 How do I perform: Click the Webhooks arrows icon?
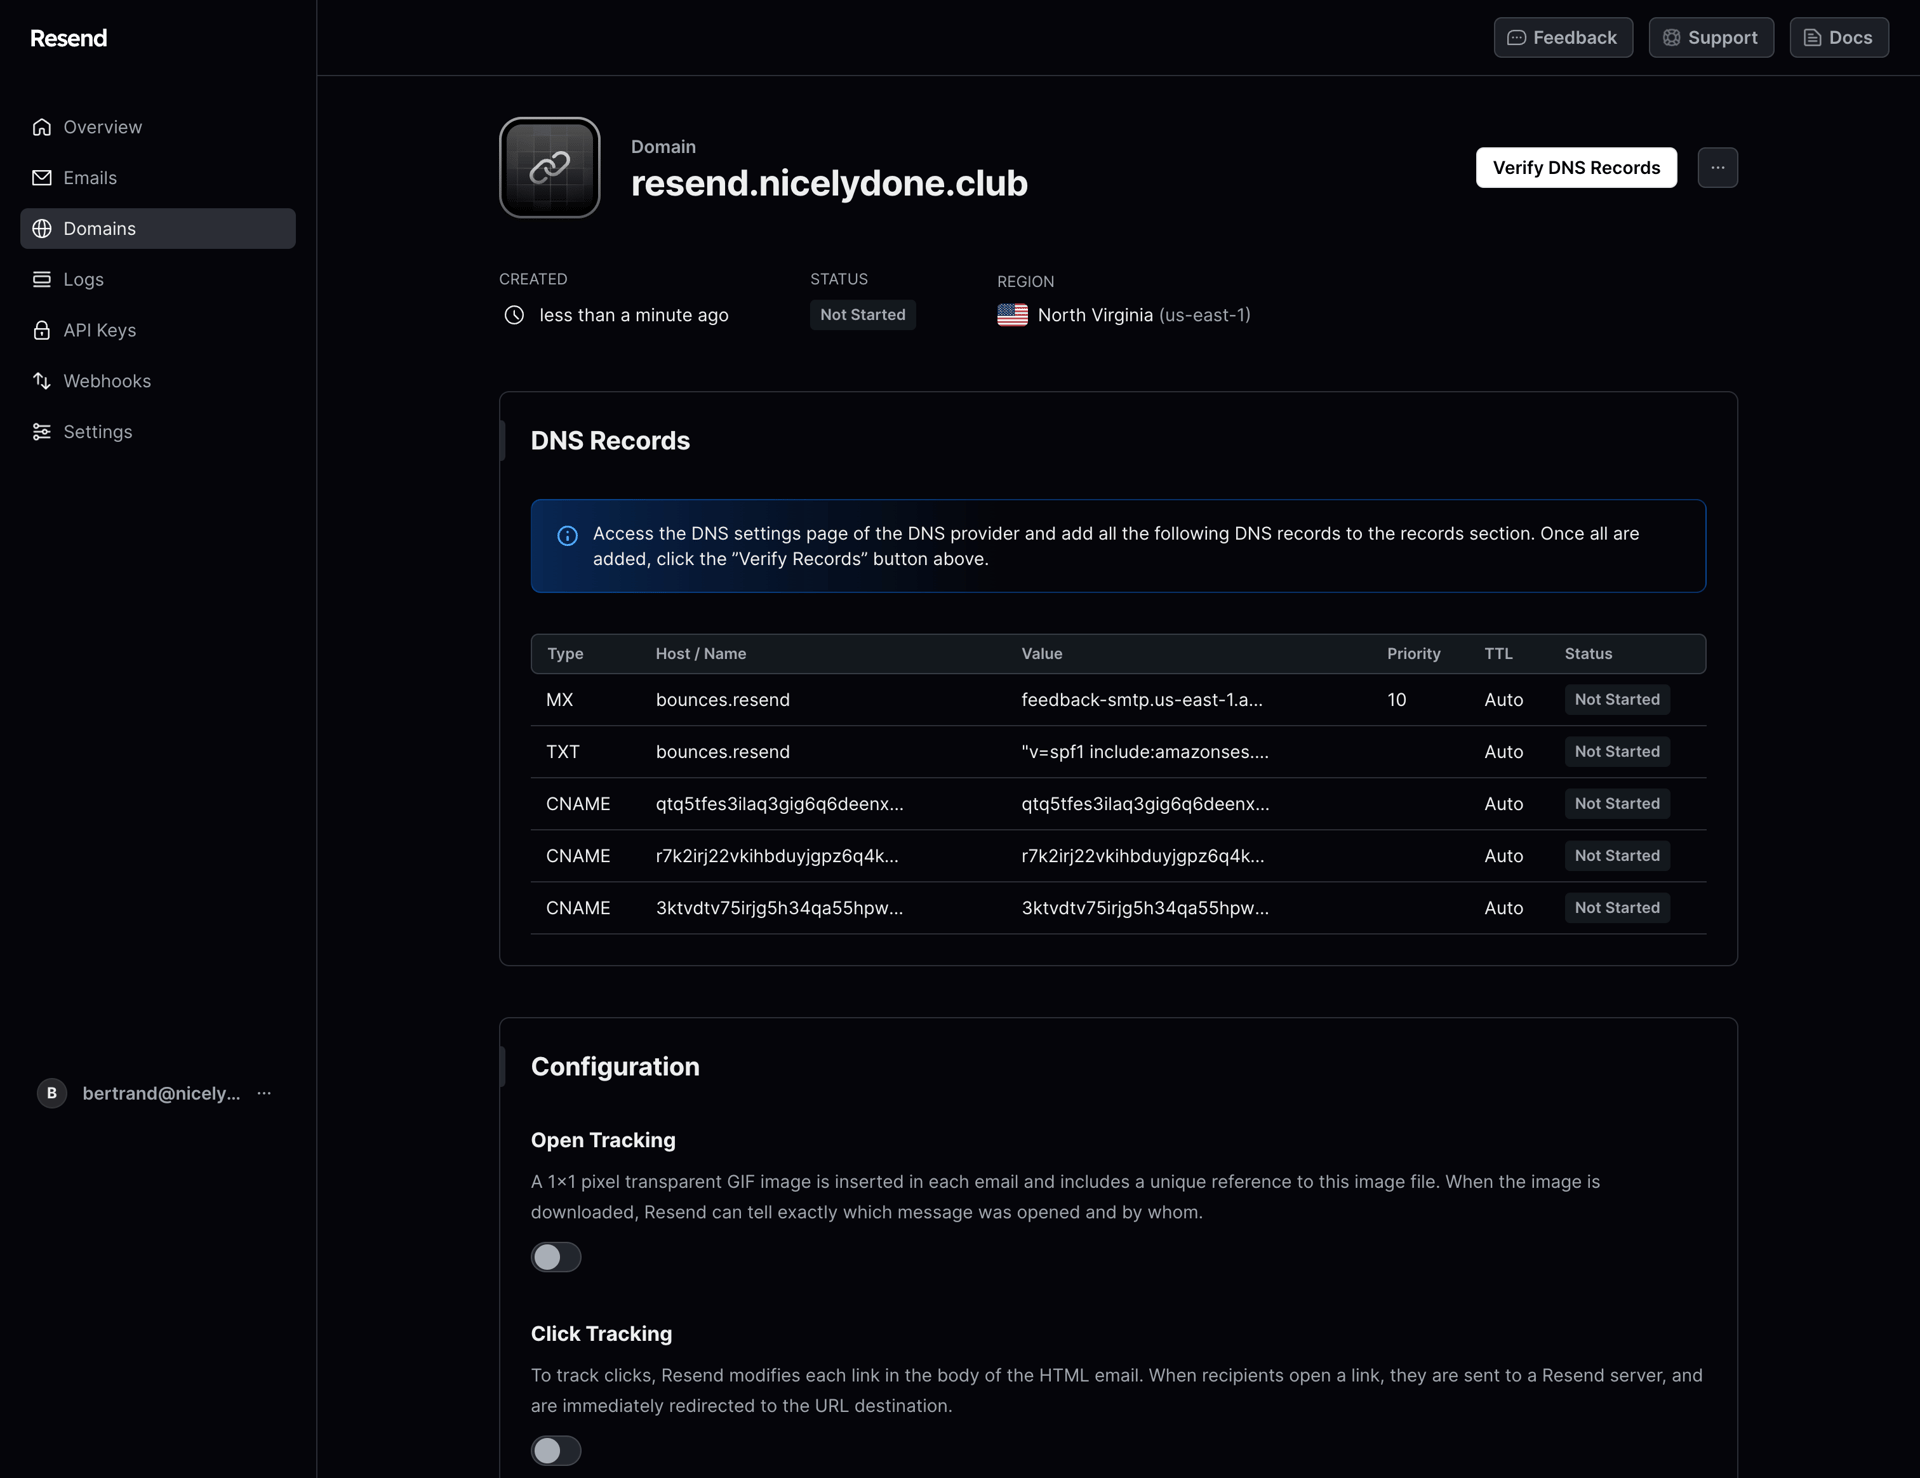point(42,381)
